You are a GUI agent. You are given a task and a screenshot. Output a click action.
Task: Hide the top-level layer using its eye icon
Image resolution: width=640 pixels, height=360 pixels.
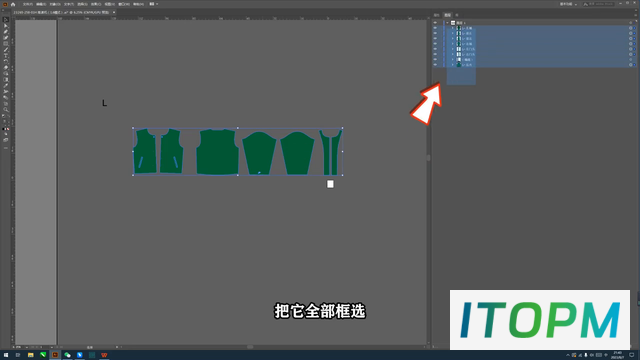435,23
